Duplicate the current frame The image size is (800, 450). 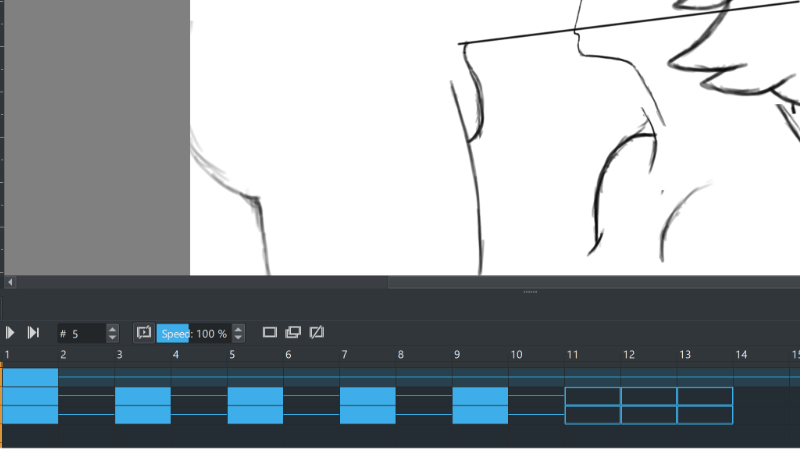tap(293, 332)
